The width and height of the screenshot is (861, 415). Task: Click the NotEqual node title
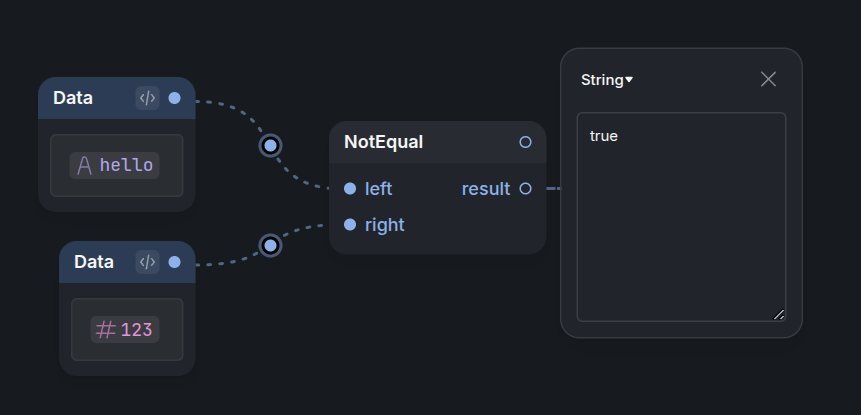point(383,142)
